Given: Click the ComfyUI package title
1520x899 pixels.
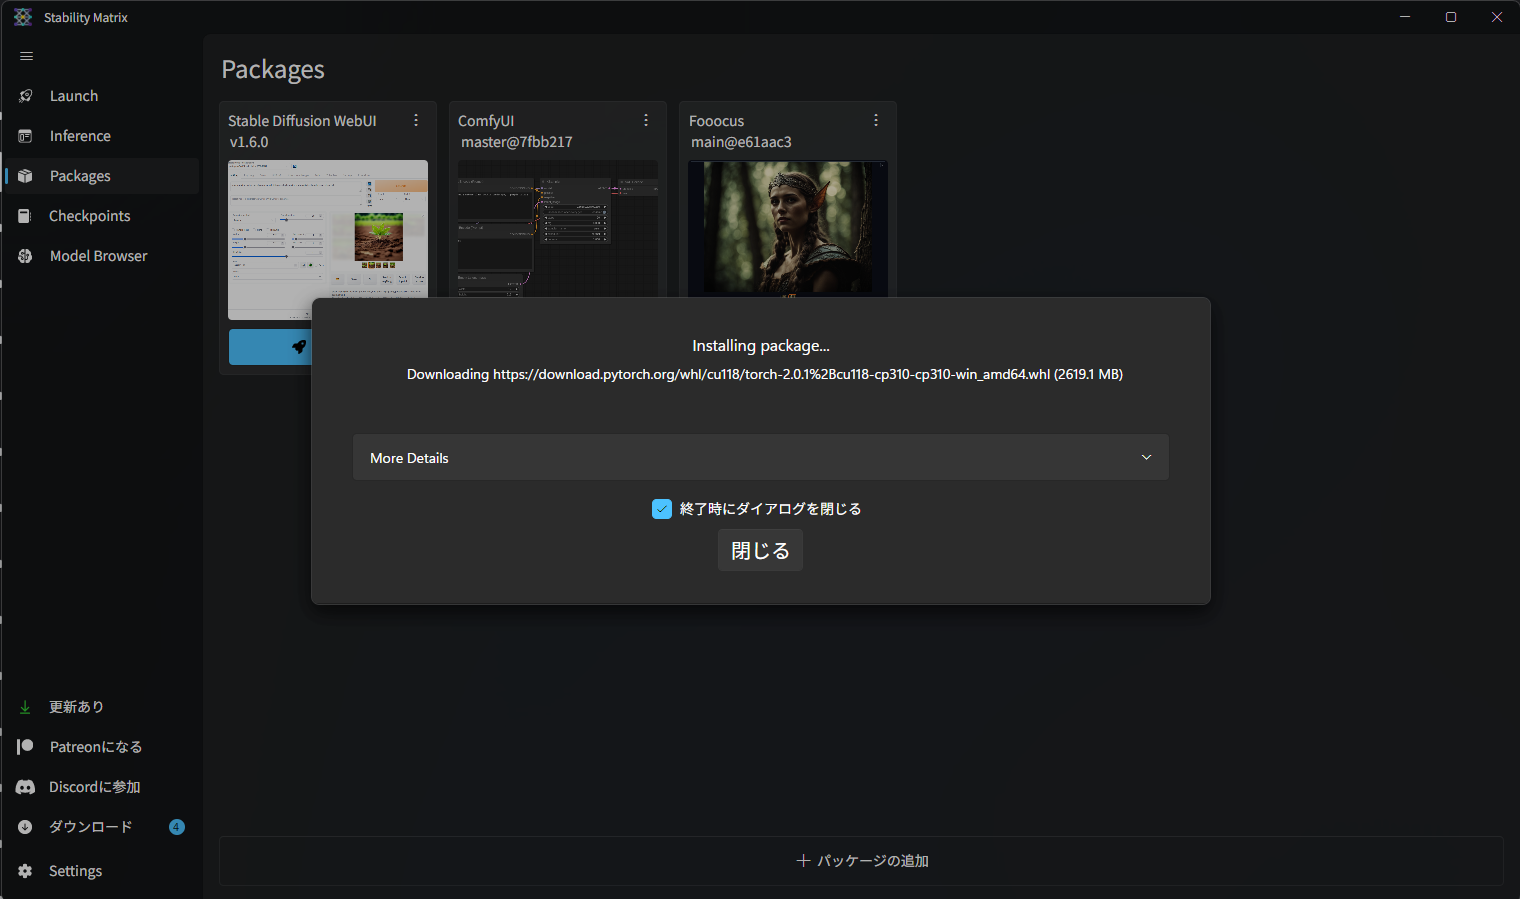Looking at the screenshot, I should tap(486, 121).
